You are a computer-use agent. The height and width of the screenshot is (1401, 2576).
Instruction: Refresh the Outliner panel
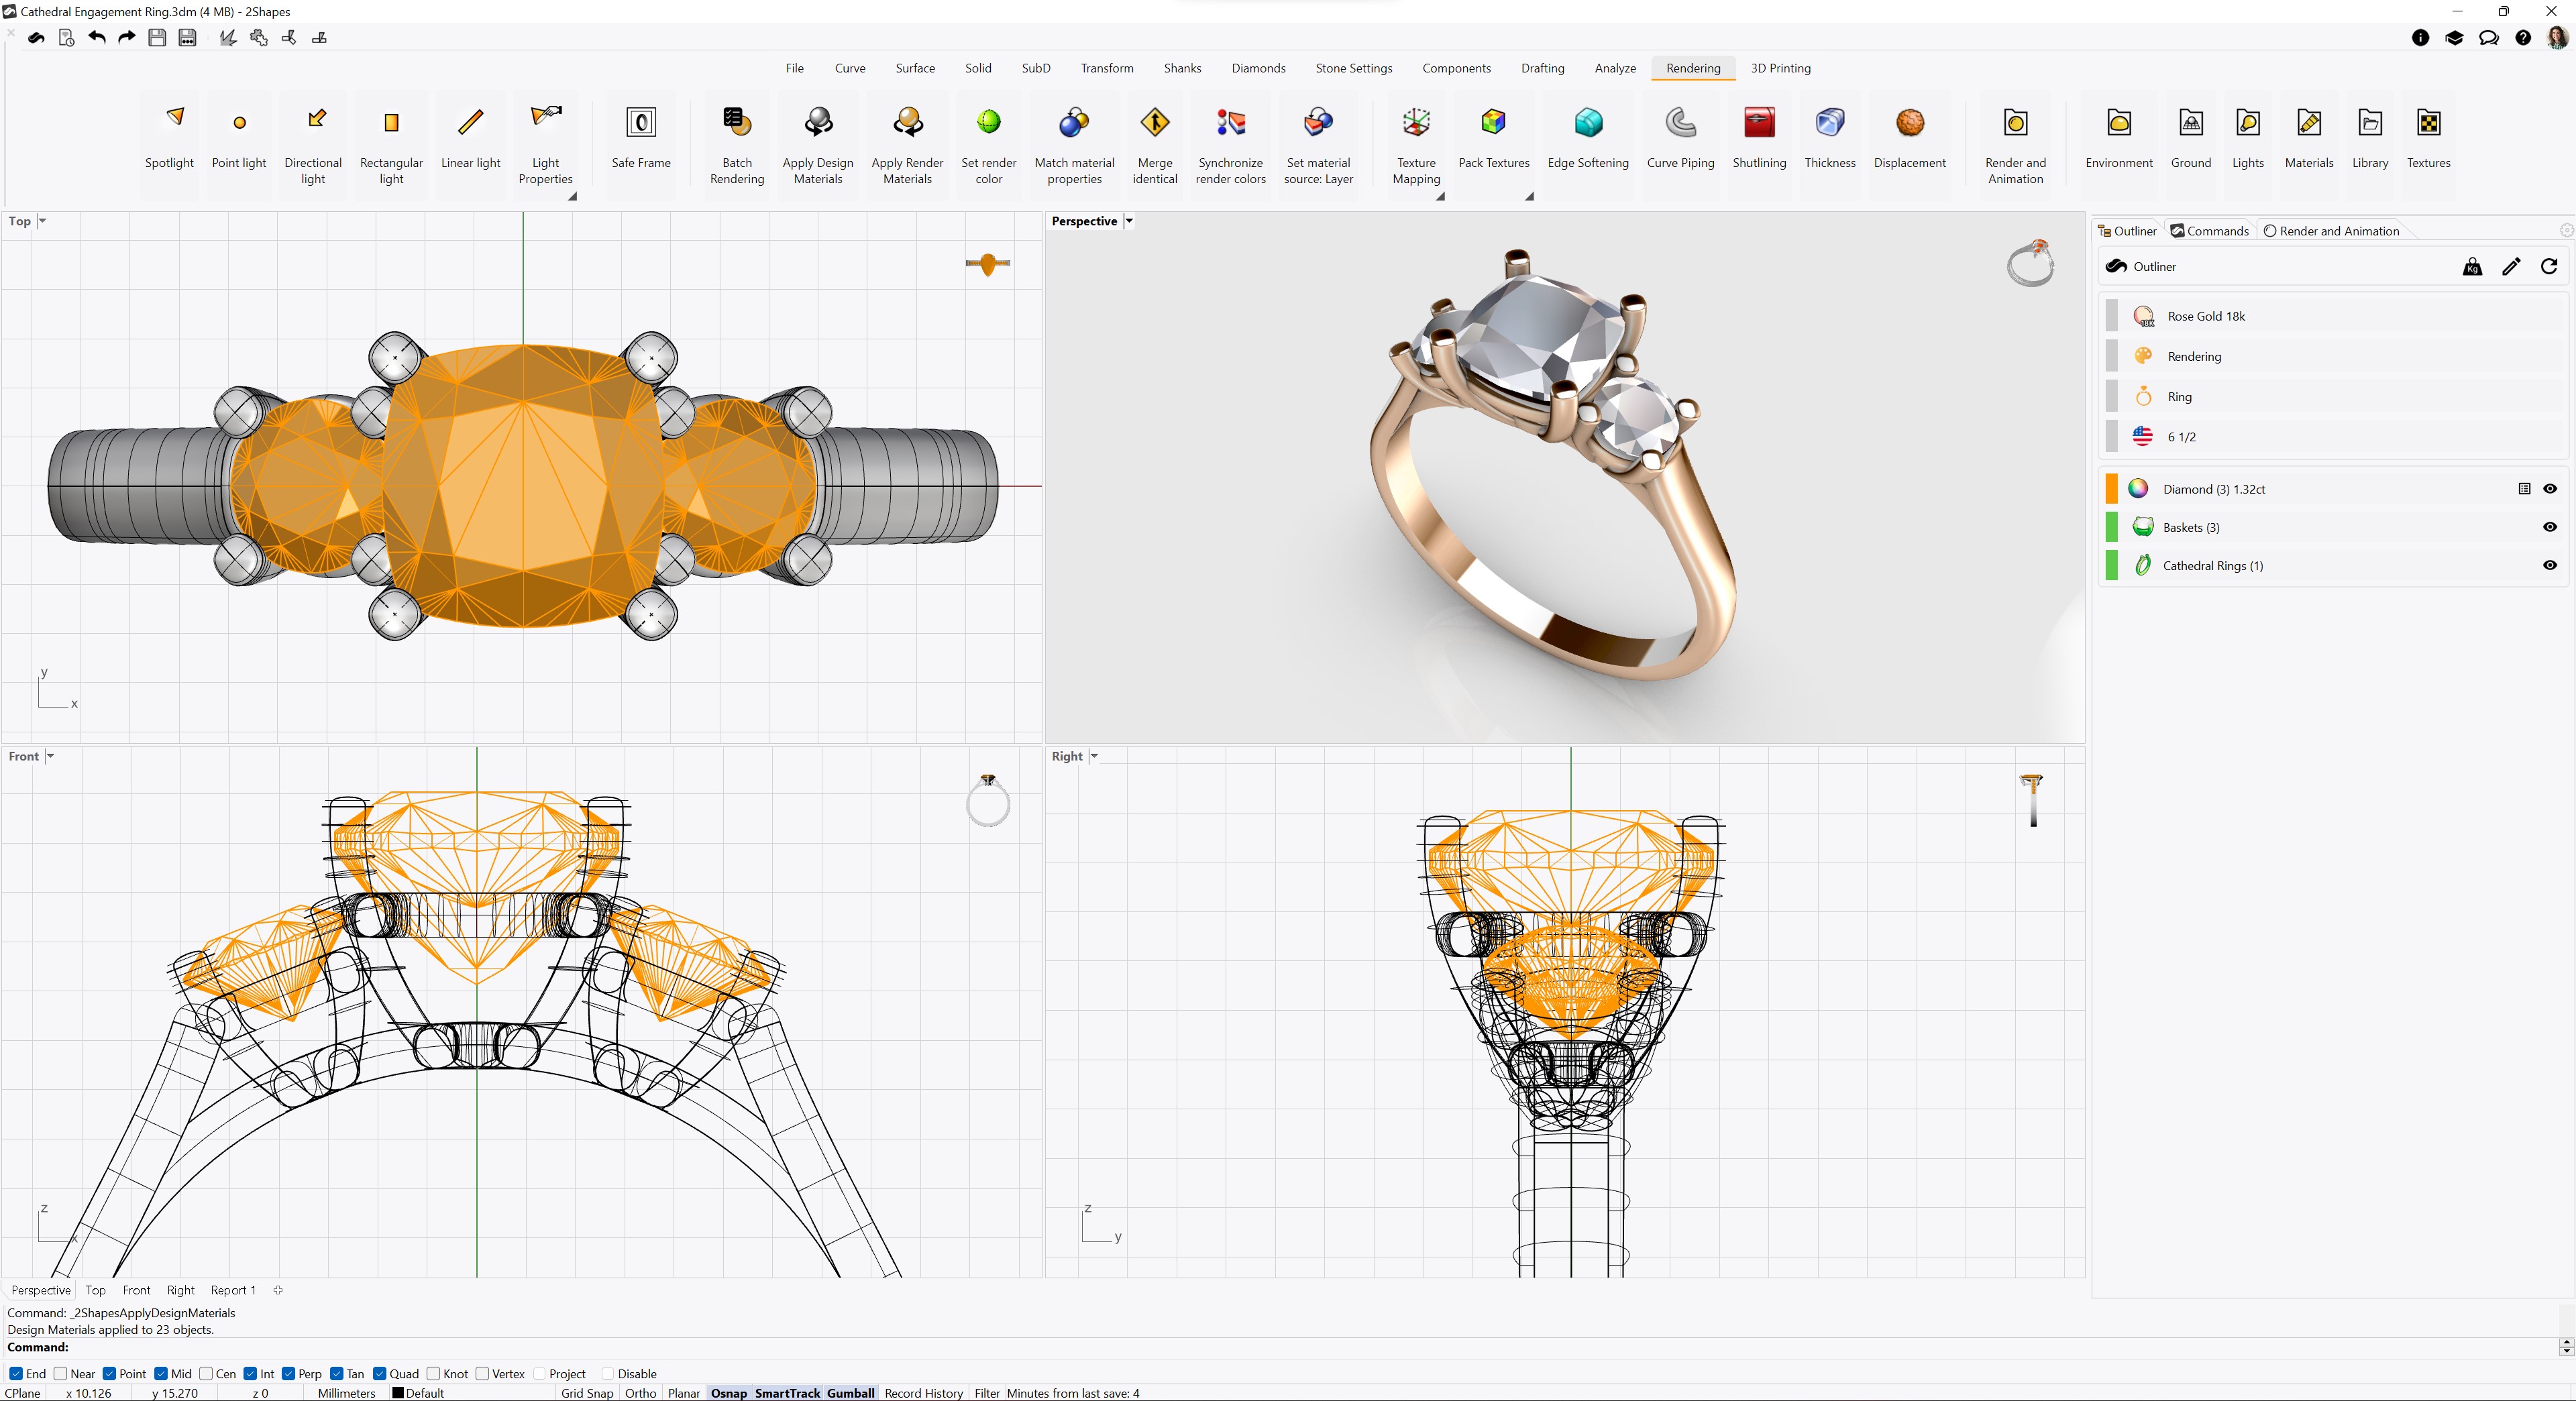tap(2549, 266)
